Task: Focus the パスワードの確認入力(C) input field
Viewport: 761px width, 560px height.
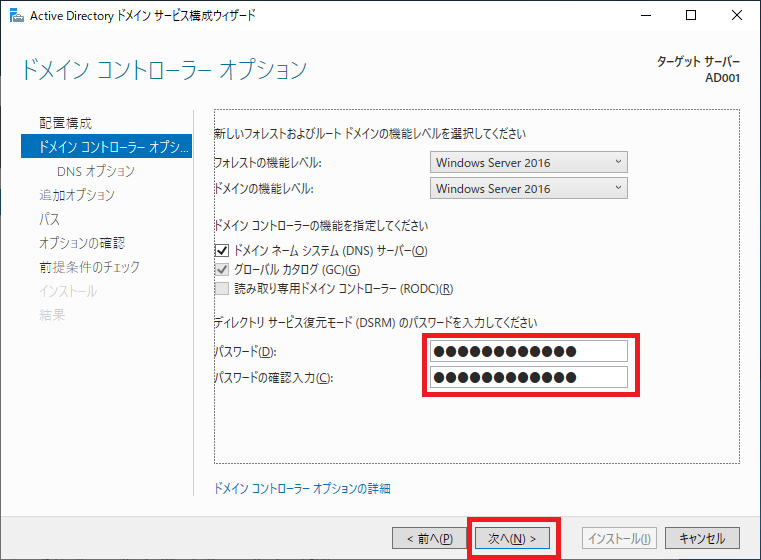Action: [x=529, y=377]
